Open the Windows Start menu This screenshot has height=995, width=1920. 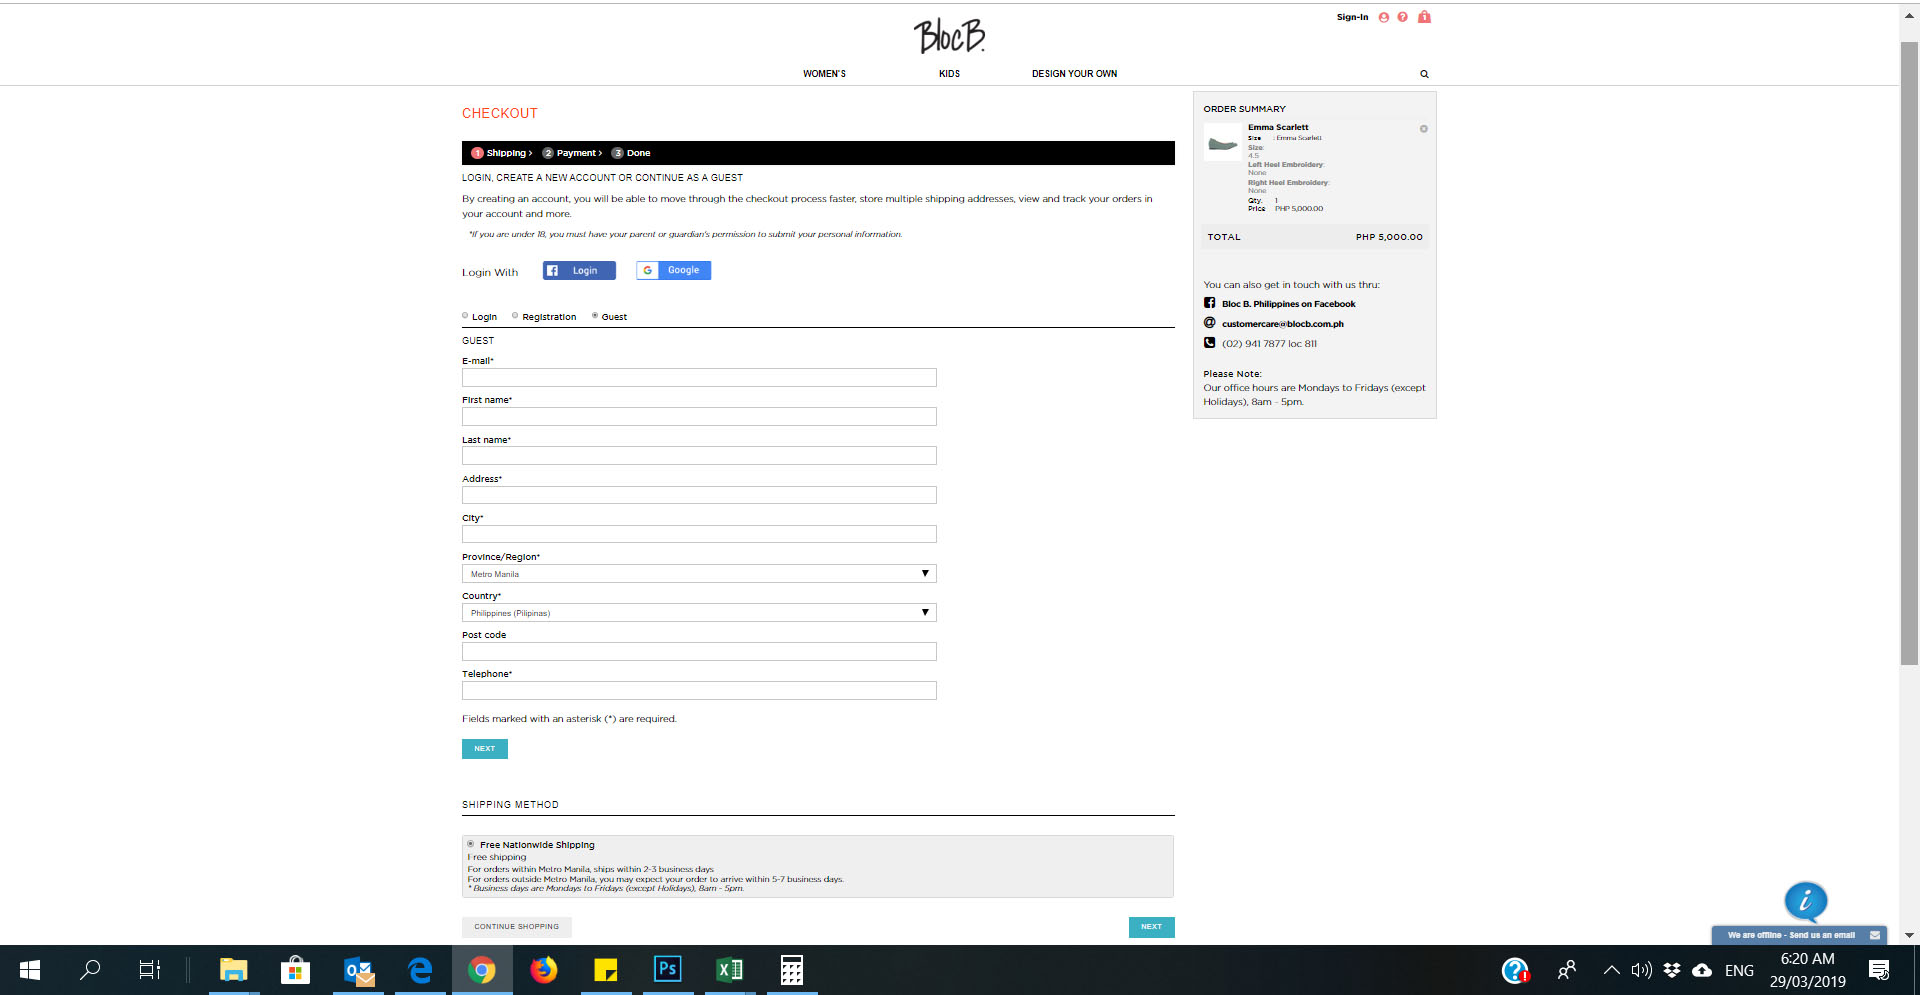coord(30,970)
